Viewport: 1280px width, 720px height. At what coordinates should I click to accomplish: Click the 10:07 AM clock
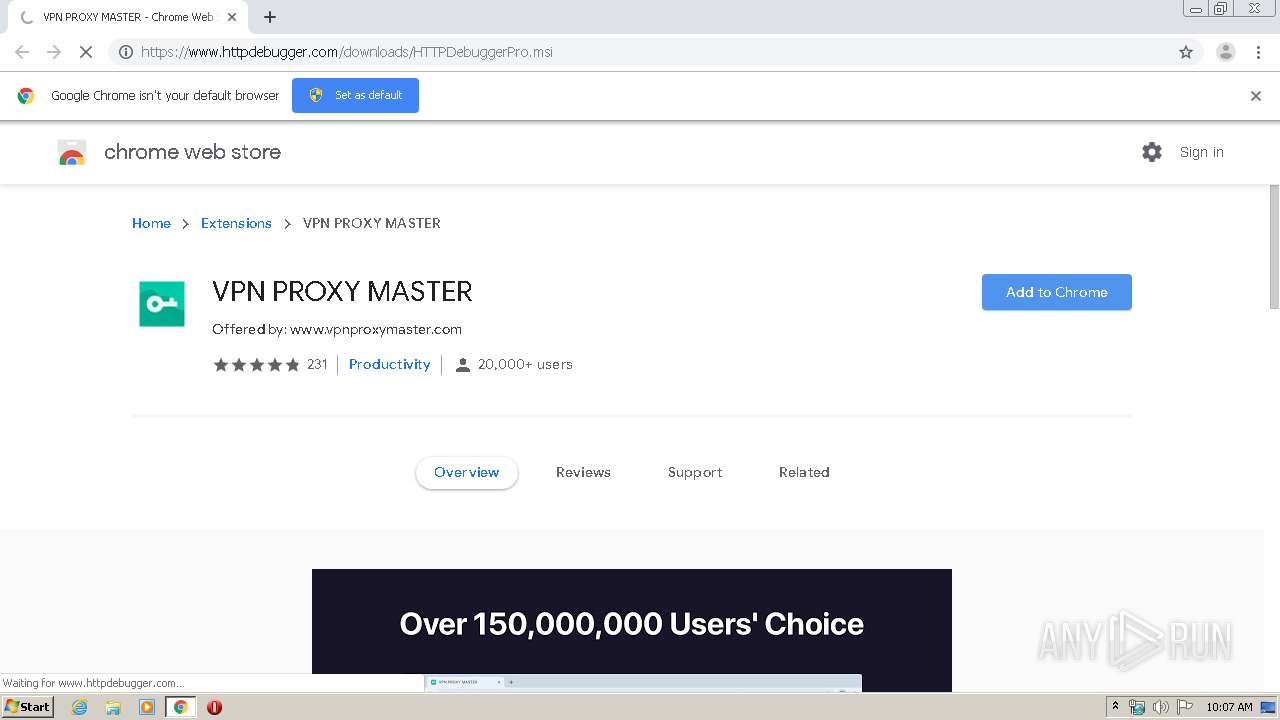[x=1229, y=707]
